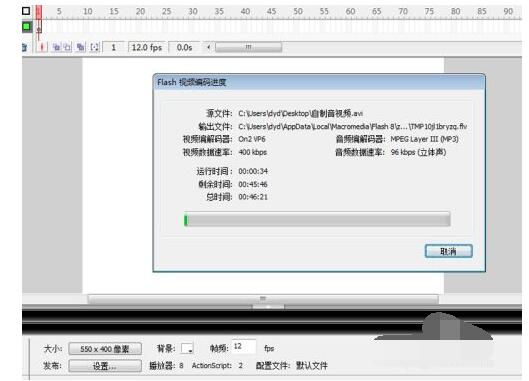Click the video encoding progress bar

[x=317, y=220]
